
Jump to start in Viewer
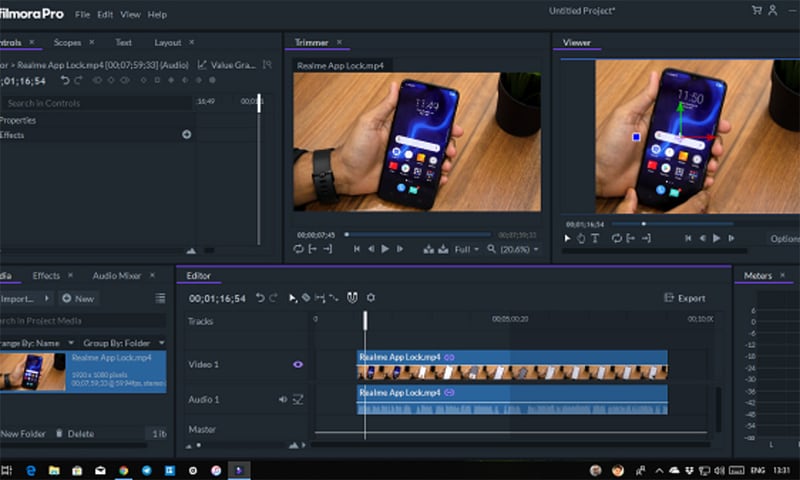click(x=688, y=238)
